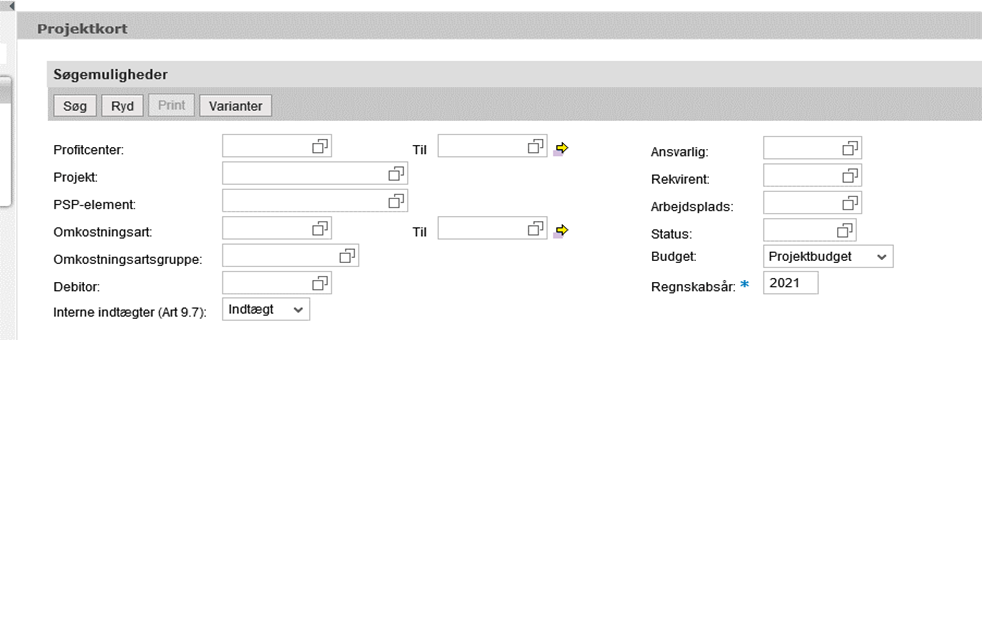Open value help icon for Debitor field

click(320, 283)
